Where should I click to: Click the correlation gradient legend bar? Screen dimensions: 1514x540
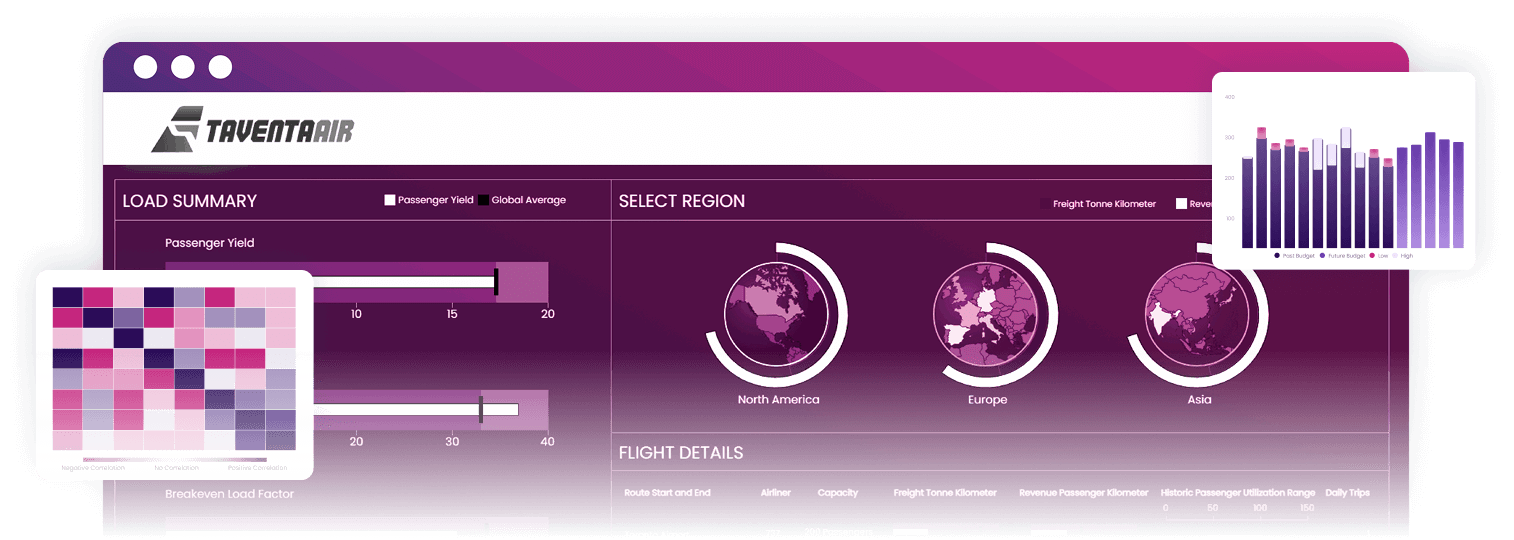(175, 460)
